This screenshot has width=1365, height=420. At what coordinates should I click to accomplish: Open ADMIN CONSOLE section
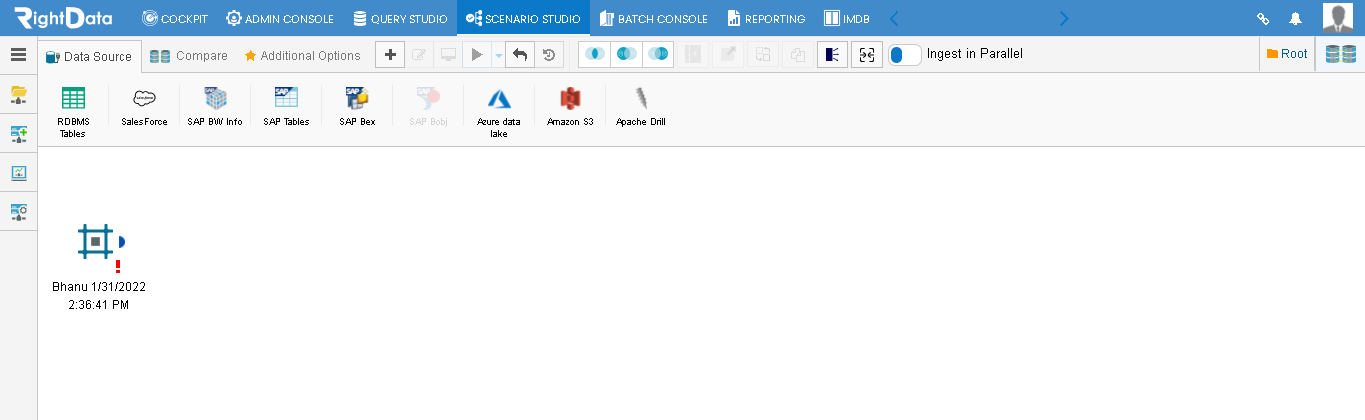click(x=280, y=18)
